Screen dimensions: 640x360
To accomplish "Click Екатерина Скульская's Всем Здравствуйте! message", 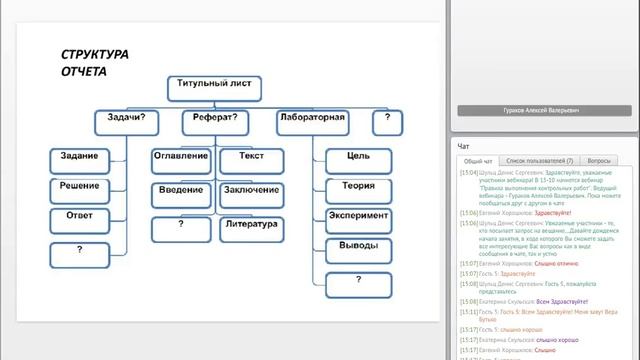I will pyautogui.click(x=524, y=302).
